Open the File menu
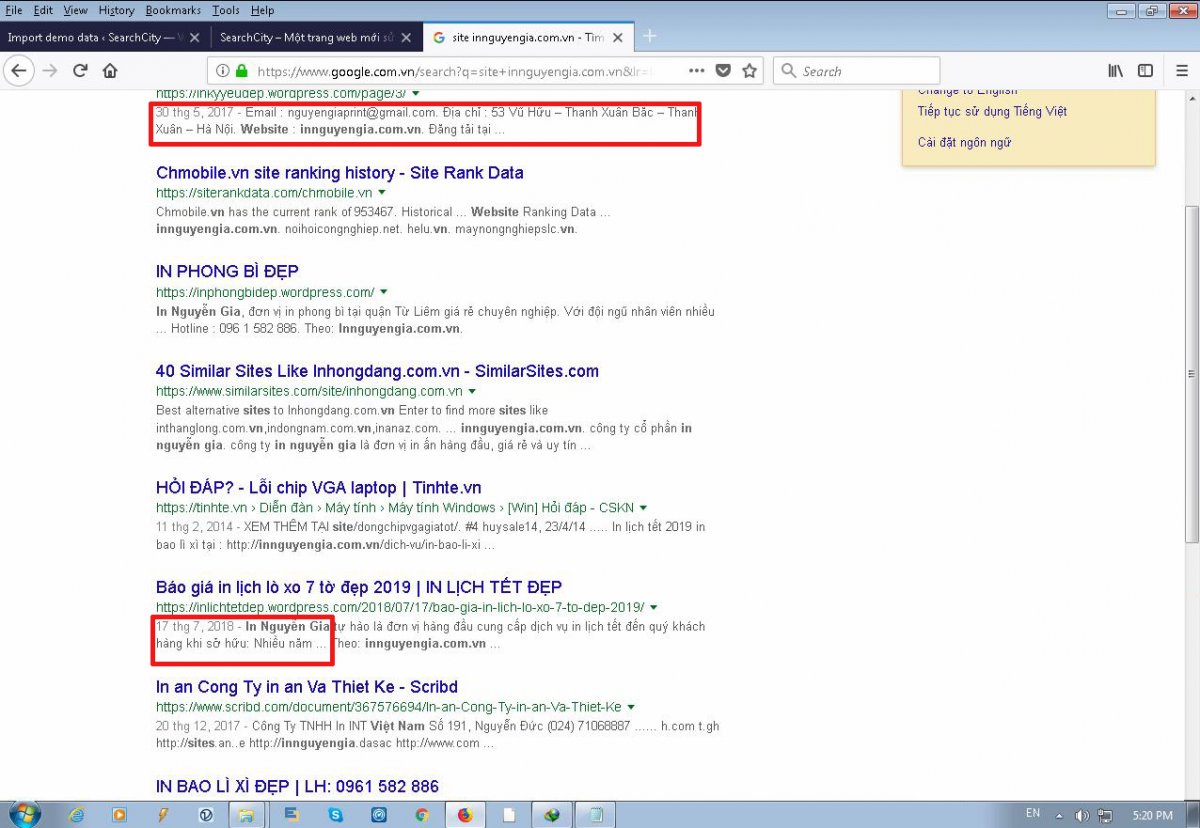The image size is (1200, 828). [14, 10]
